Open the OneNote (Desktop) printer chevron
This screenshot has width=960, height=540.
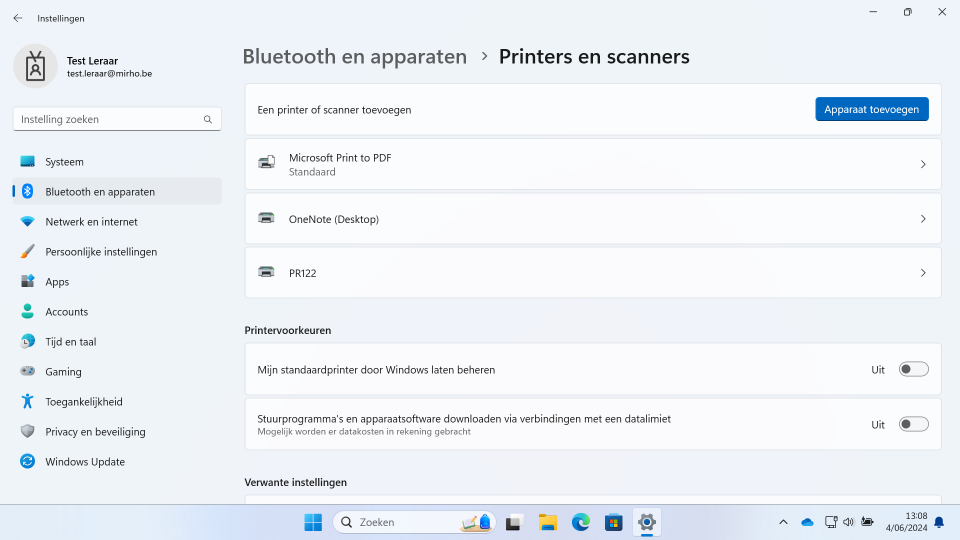pos(923,219)
